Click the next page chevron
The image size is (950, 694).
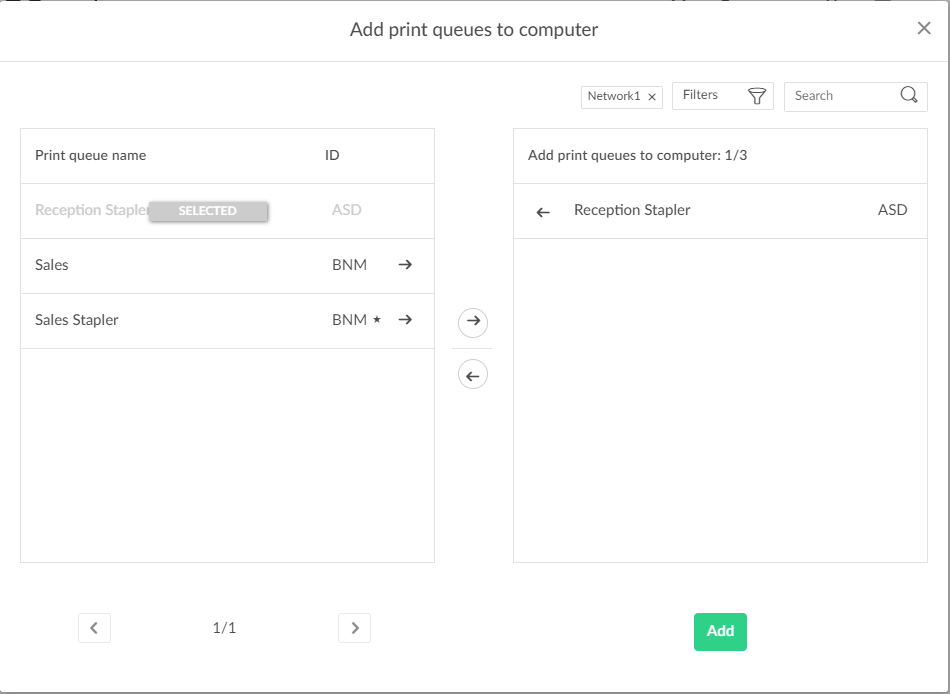354,627
